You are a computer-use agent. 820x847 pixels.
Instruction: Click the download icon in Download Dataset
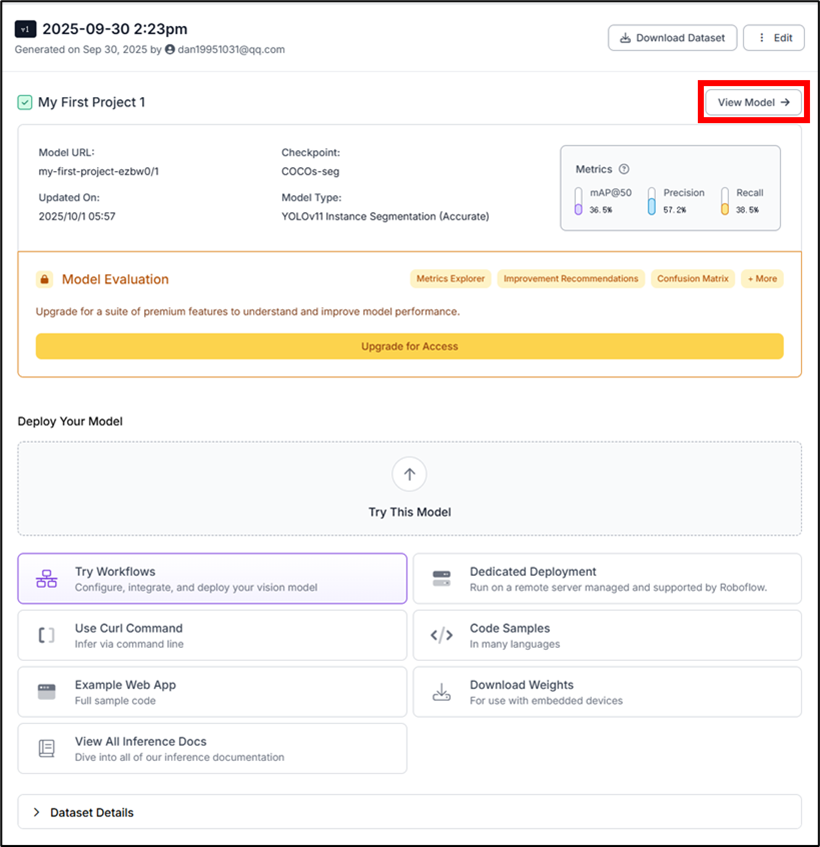point(625,38)
